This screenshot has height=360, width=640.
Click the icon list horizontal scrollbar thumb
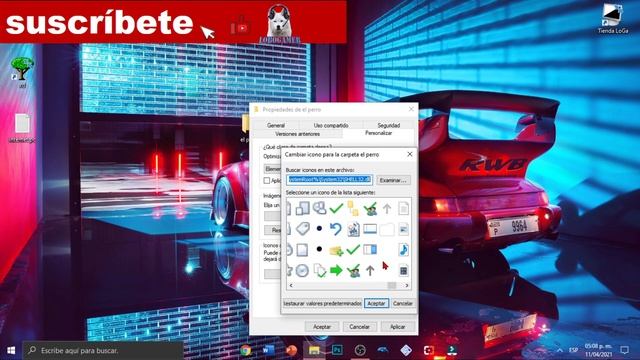coord(391,285)
